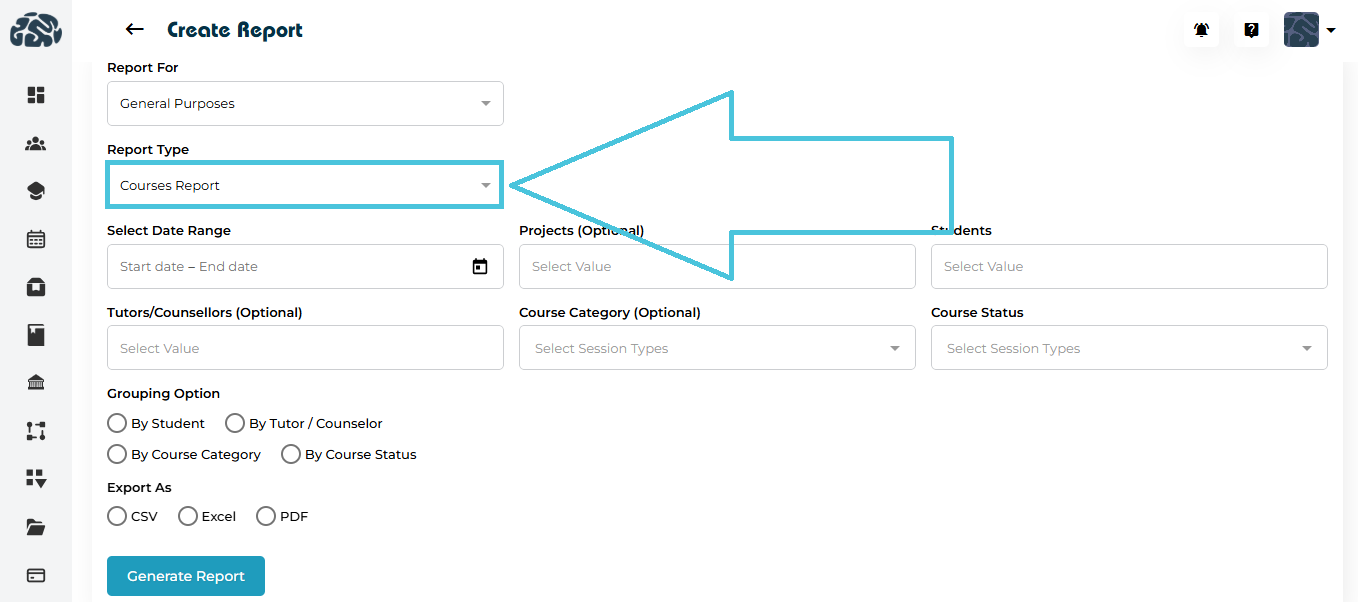
Task: Open the calendar icon in sidebar
Action: point(36,240)
